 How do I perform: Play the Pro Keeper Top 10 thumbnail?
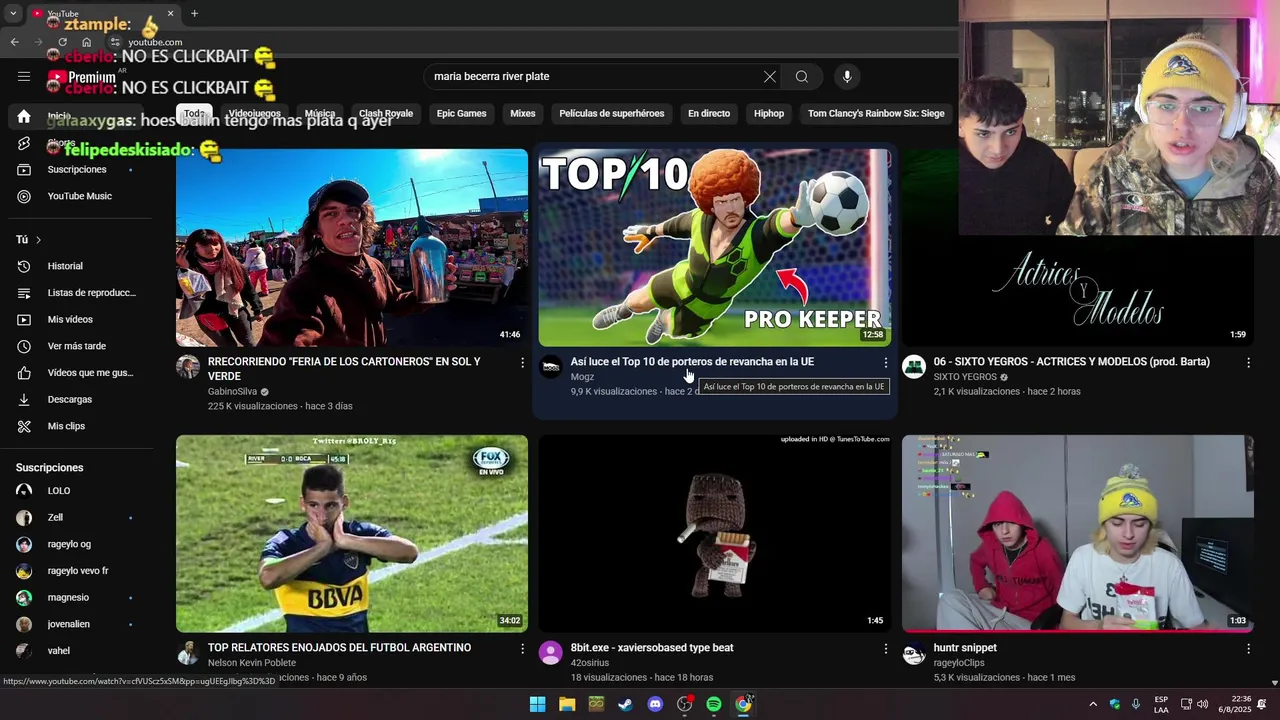tap(715, 248)
